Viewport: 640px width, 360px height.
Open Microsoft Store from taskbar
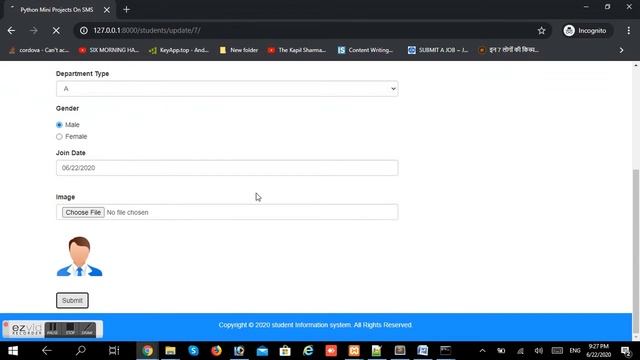tap(285, 351)
